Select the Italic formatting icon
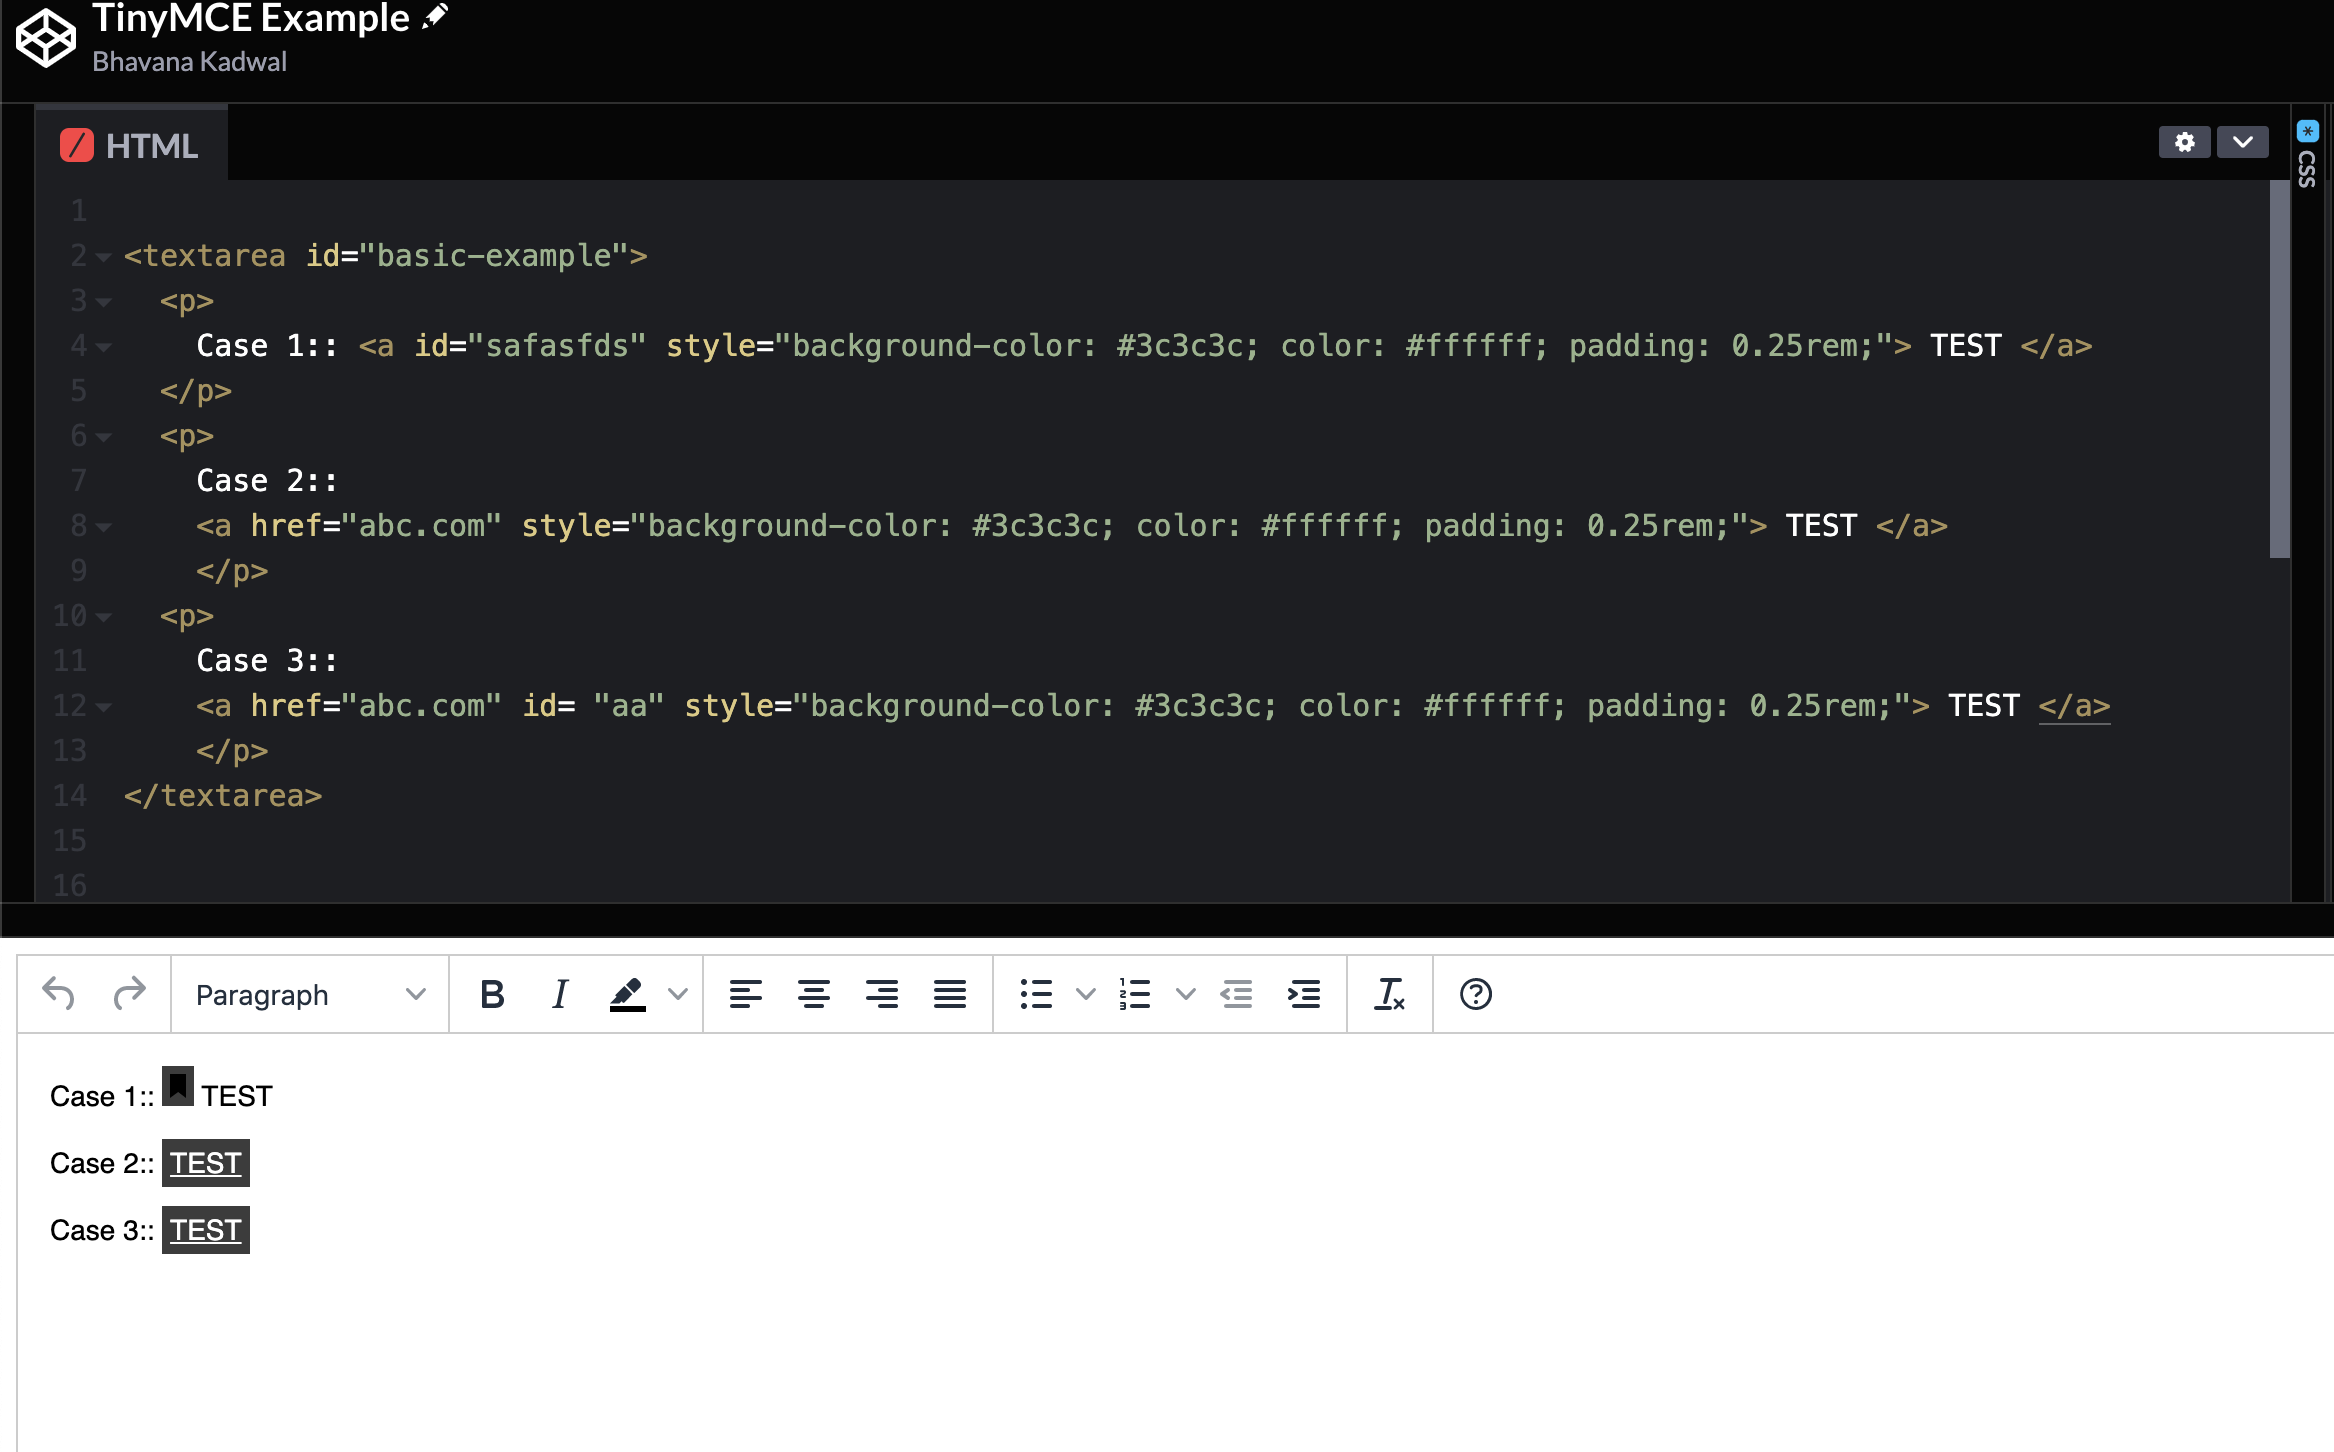This screenshot has width=2334, height=1452. (559, 994)
